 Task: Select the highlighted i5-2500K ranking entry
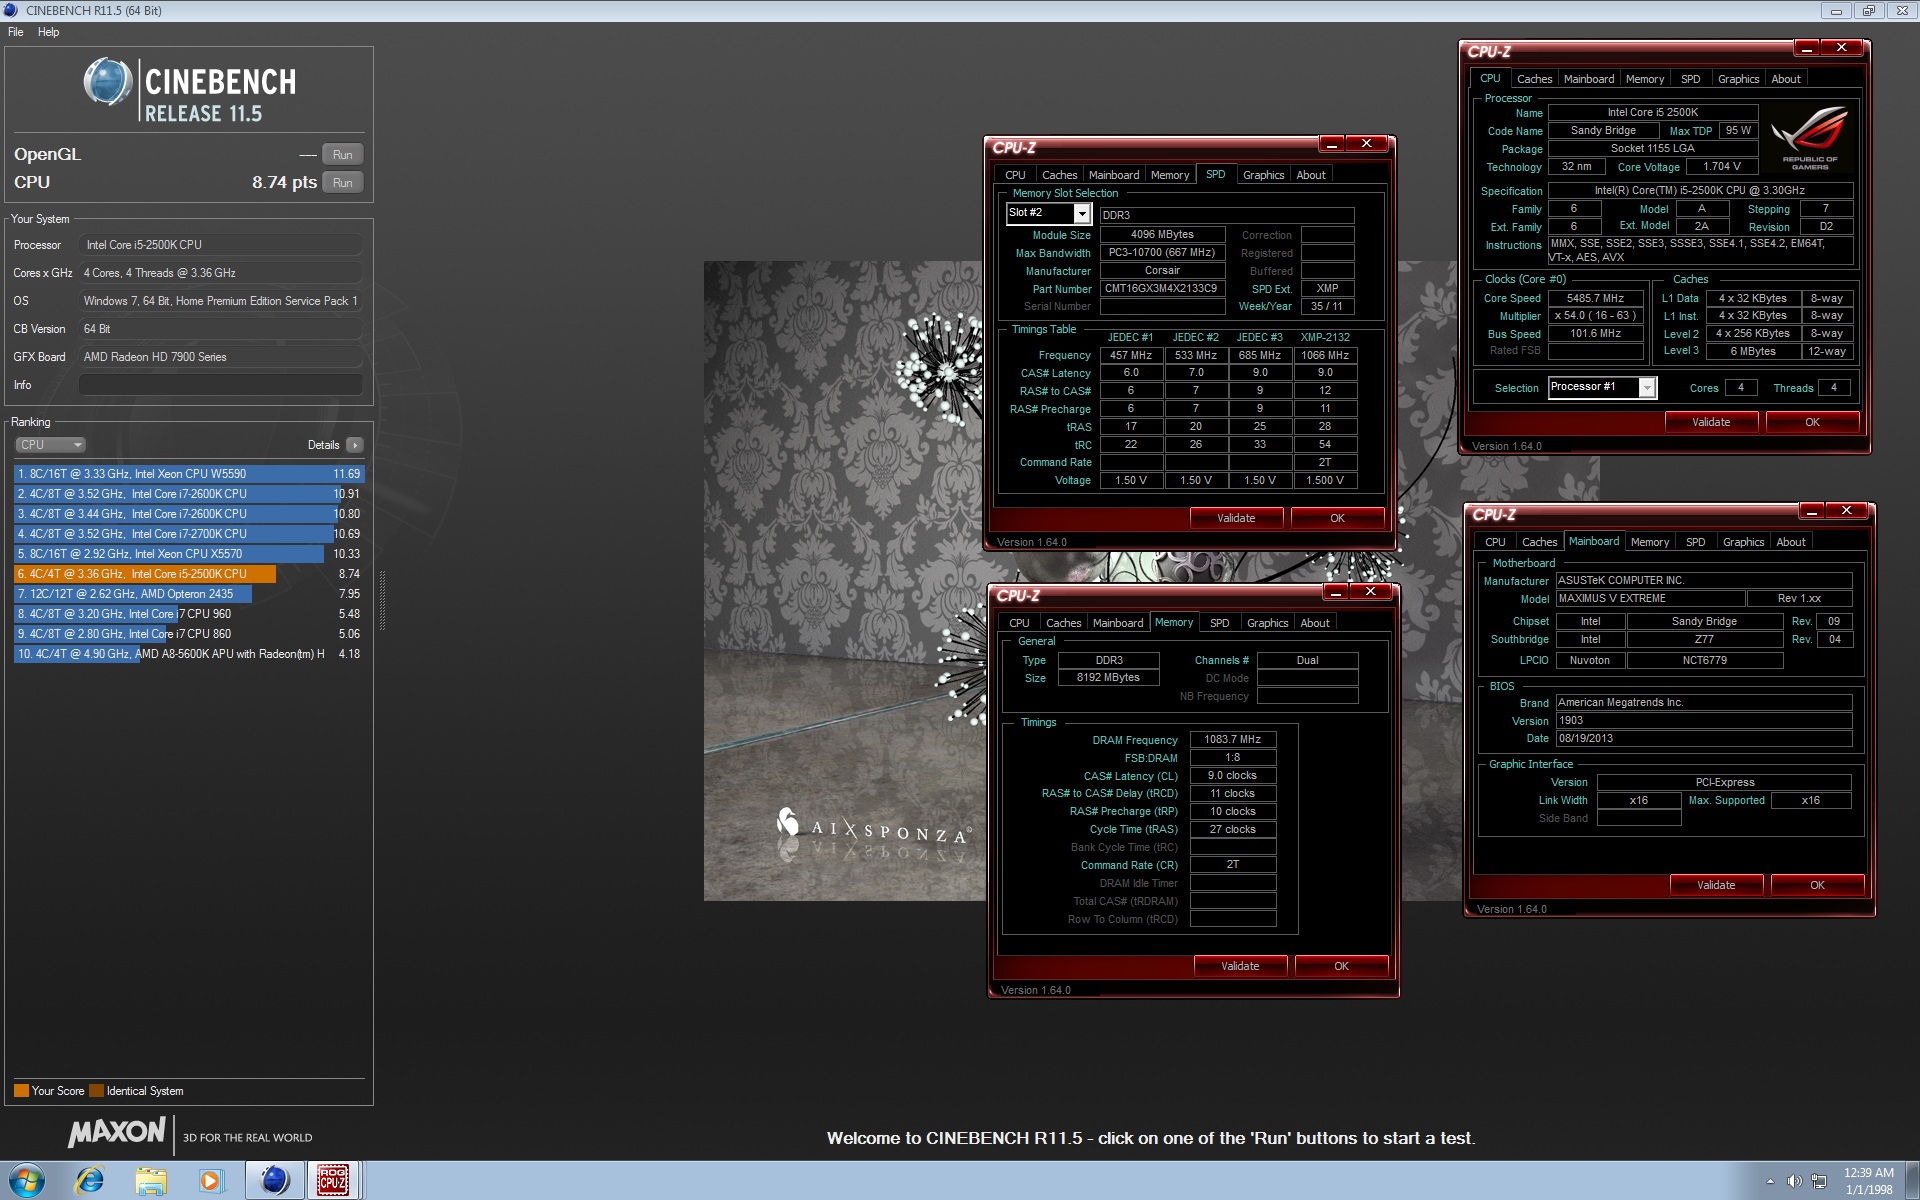[188, 574]
